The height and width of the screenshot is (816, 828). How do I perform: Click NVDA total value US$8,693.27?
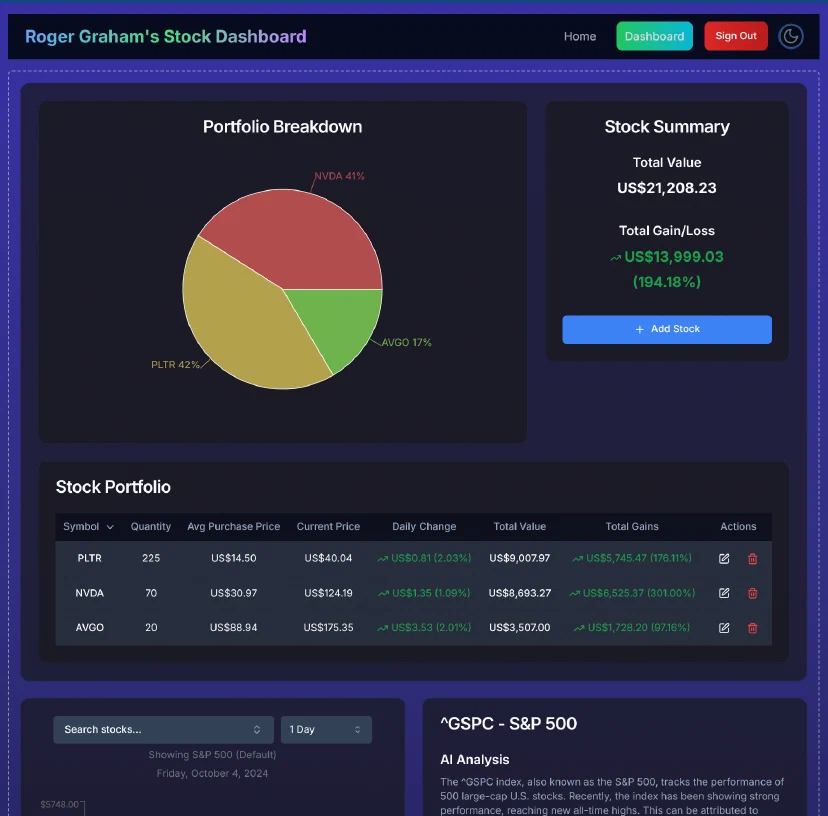pyautogui.click(x=520, y=593)
